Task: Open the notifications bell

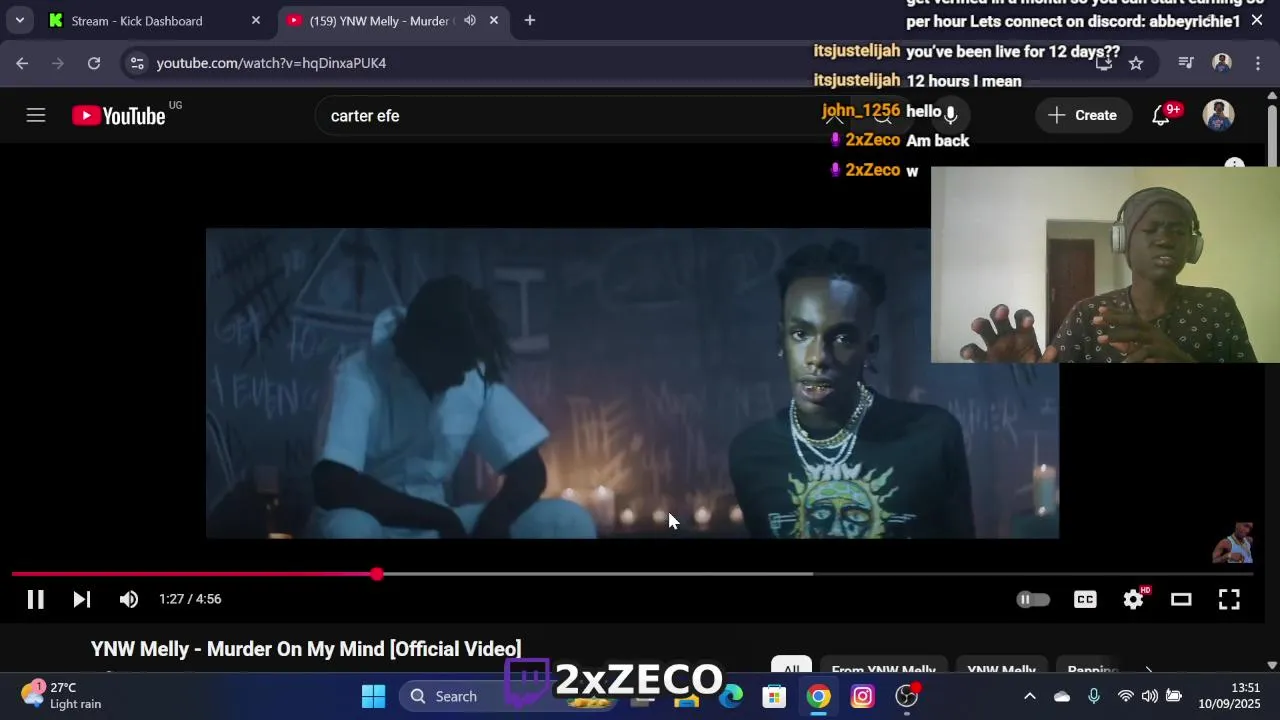Action: [x=1161, y=115]
